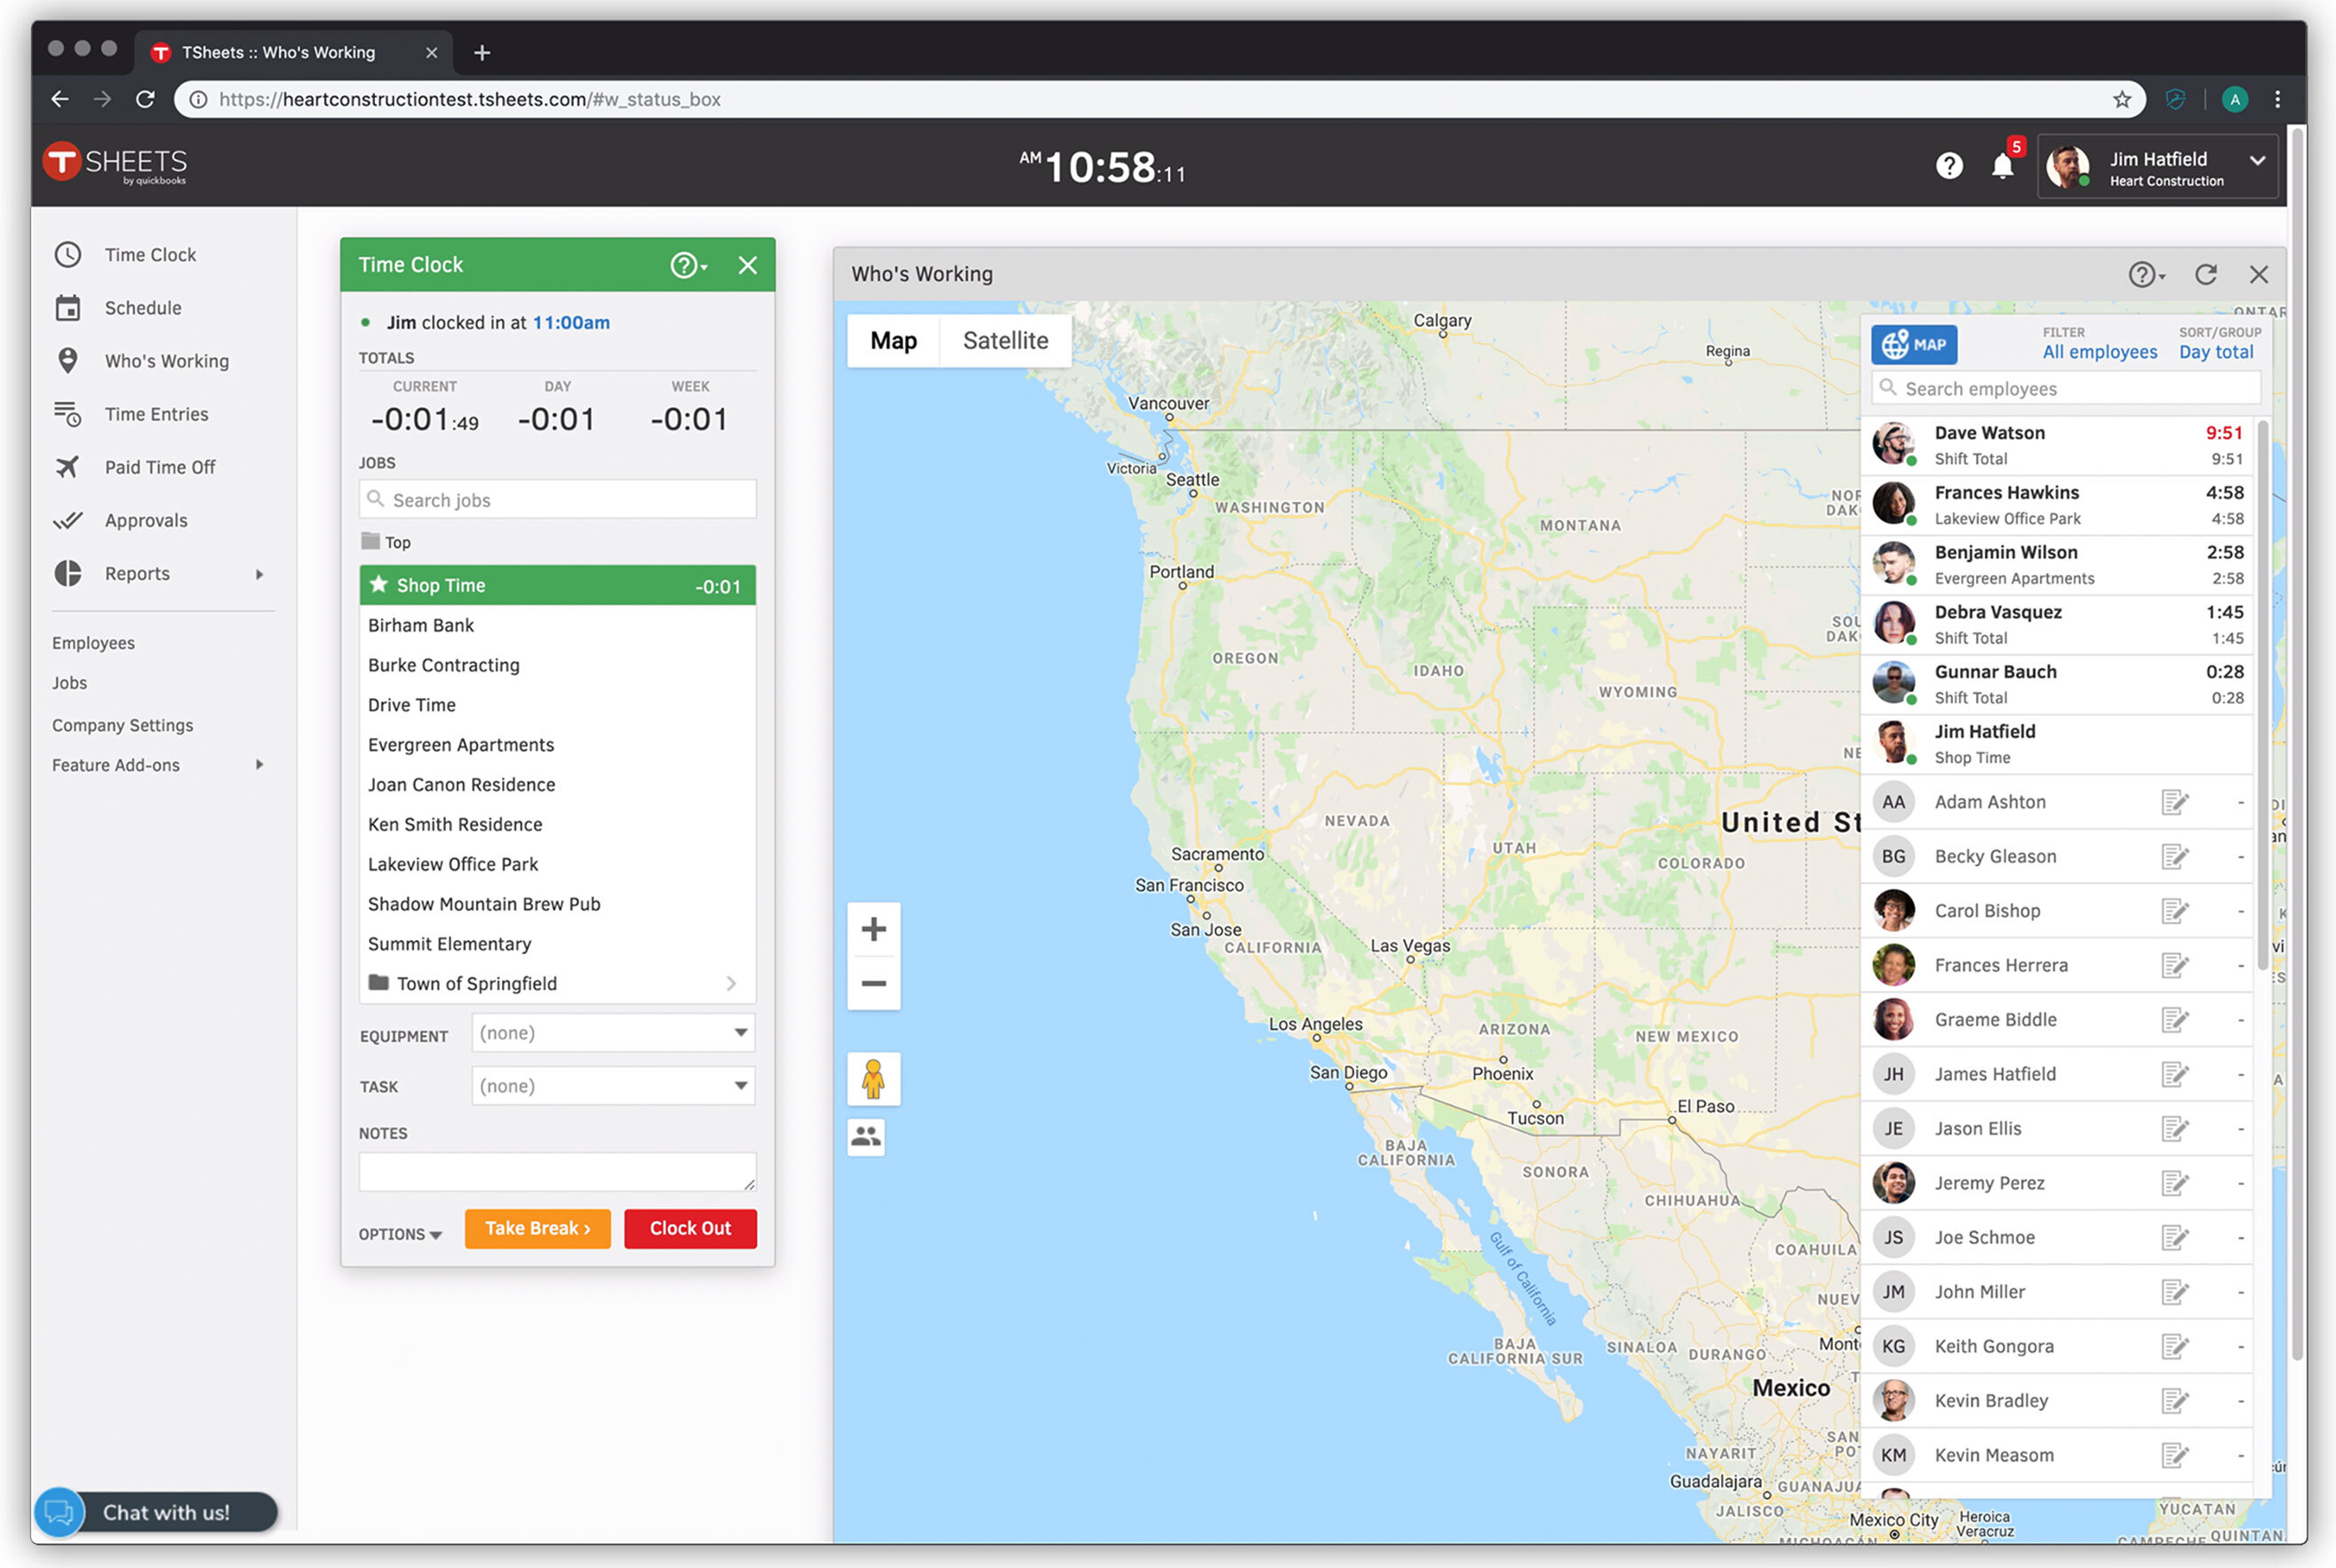
Task: Switch map to Satellite view
Action: coord(1005,341)
